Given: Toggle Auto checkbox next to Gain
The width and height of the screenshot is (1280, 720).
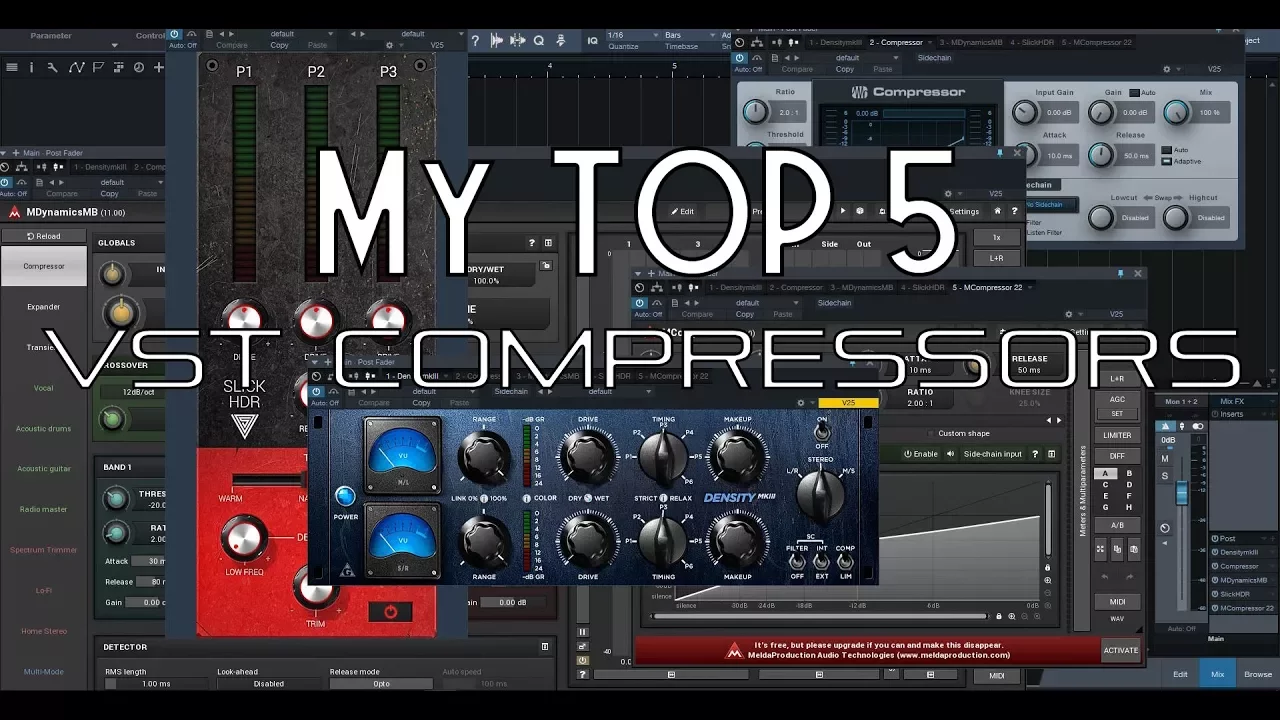Looking at the screenshot, I should pyautogui.click(x=1133, y=92).
